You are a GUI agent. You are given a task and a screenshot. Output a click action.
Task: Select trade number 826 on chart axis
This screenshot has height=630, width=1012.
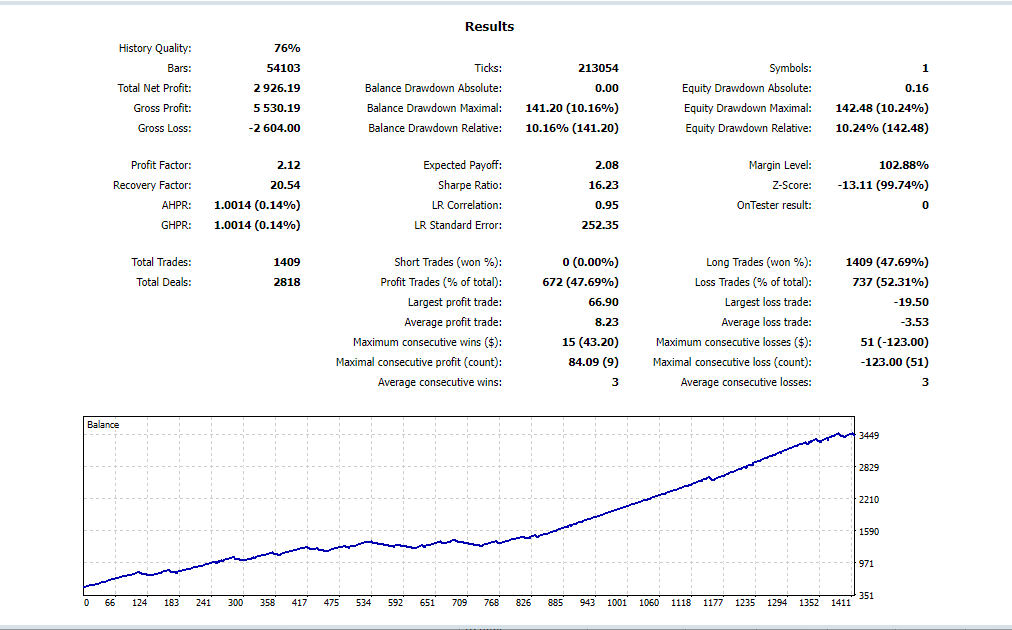click(x=523, y=603)
